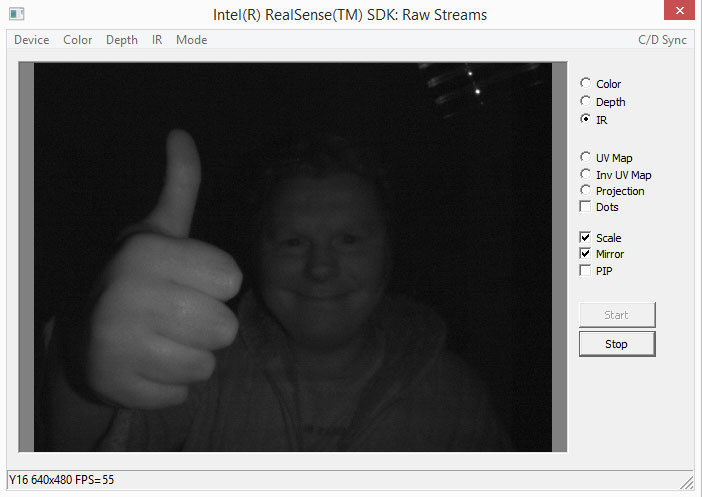This screenshot has width=702, height=497.
Task: Click the application icon in title bar
Action: pyautogui.click(x=17, y=14)
